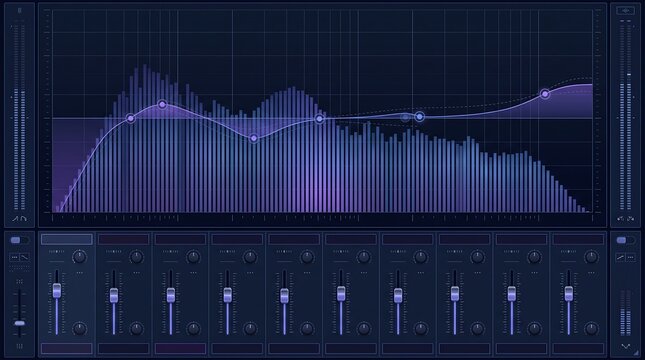Expand the chevron at bottom of right panel

click(626, 346)
